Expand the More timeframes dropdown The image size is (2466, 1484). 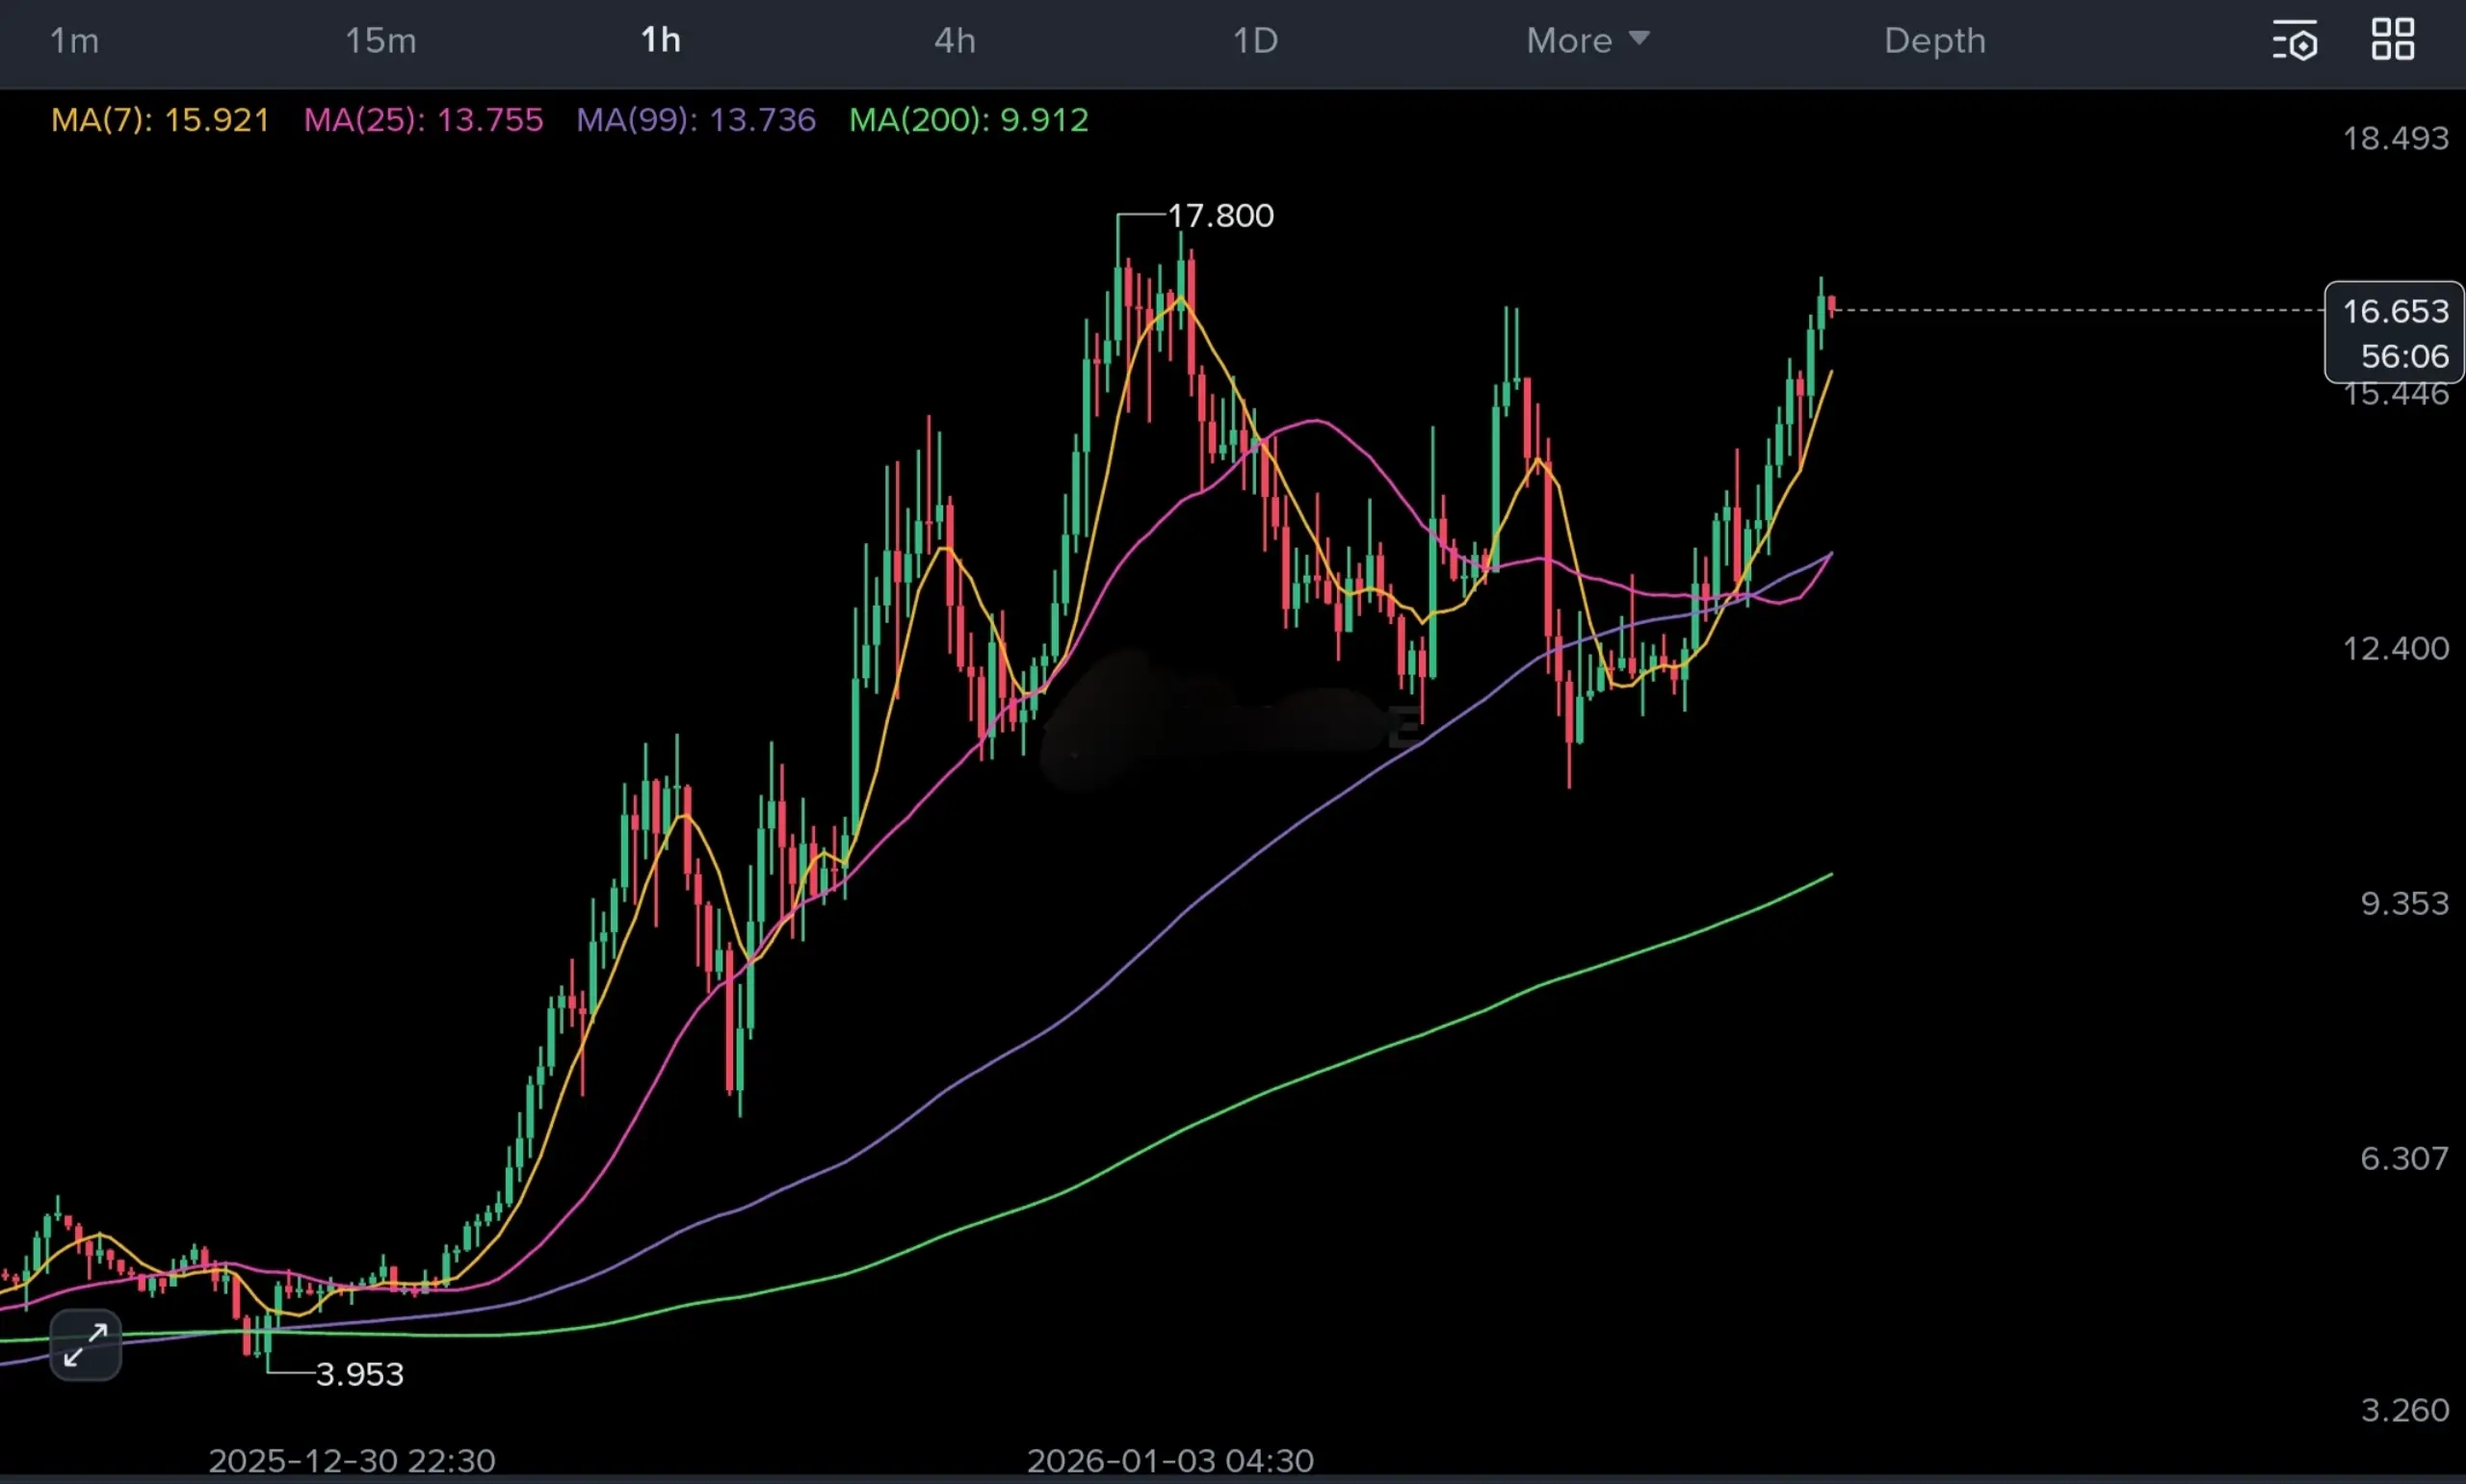coord(1569,41)
